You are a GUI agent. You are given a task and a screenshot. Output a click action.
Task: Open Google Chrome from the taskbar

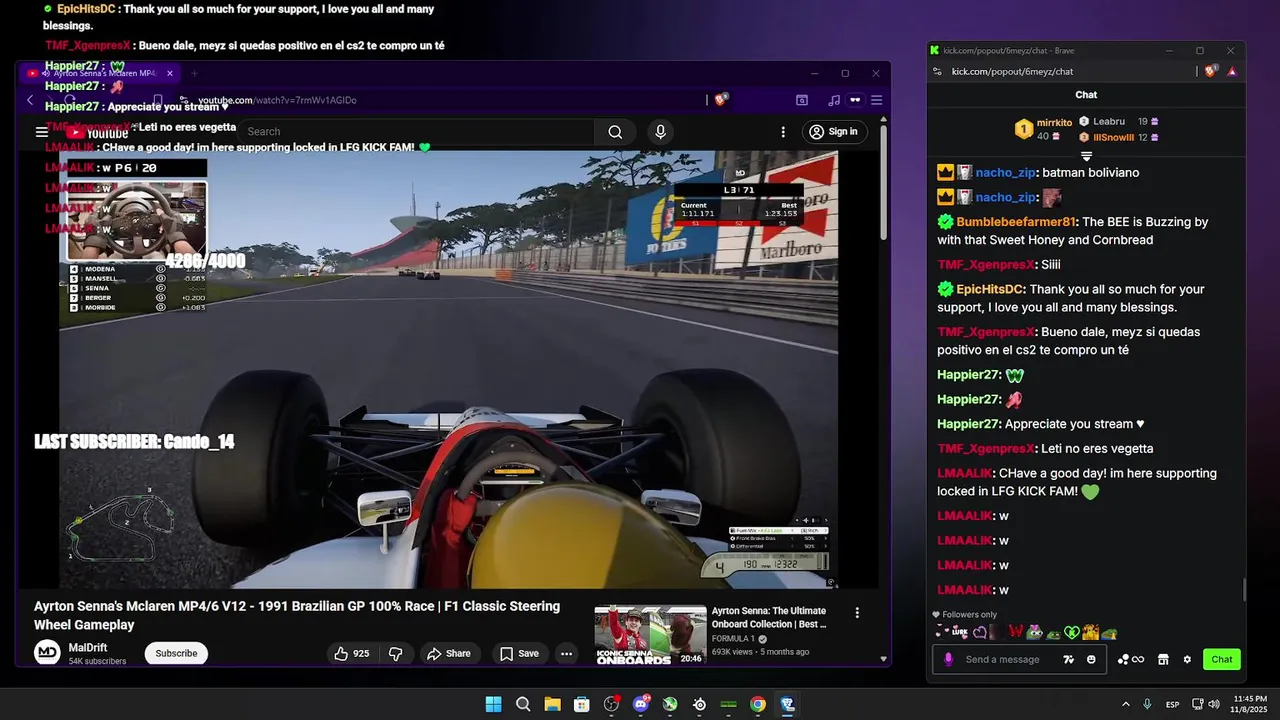tap(758, 704)
